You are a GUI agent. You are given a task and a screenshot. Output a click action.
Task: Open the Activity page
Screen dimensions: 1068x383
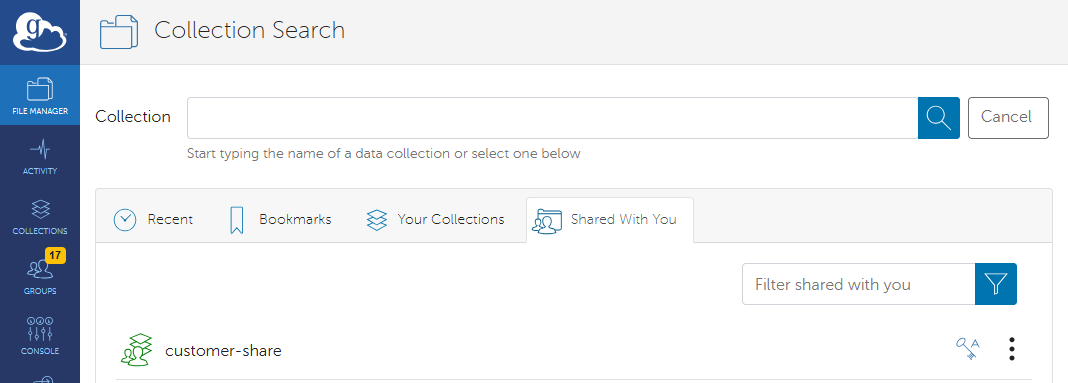click(x=40, y=156)
